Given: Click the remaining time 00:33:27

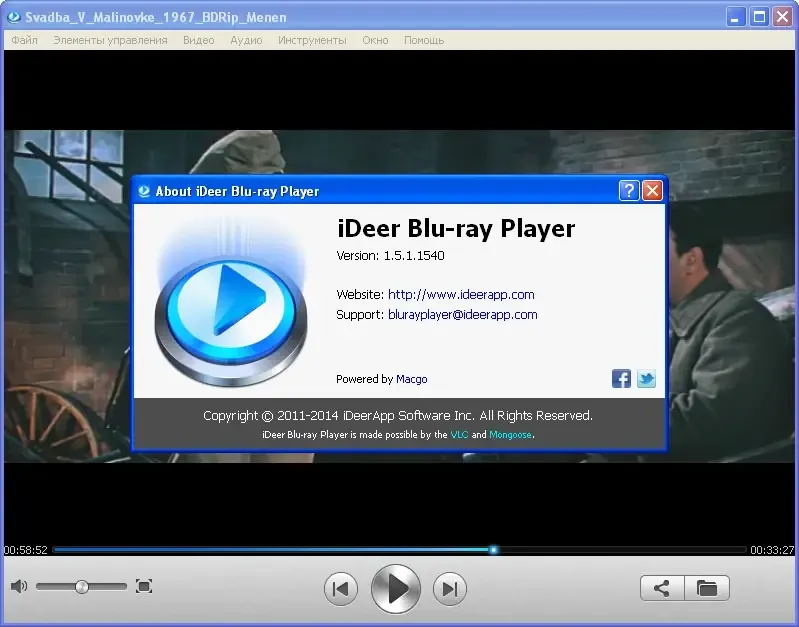Looking at the screenshot, I should coord(772,550).
